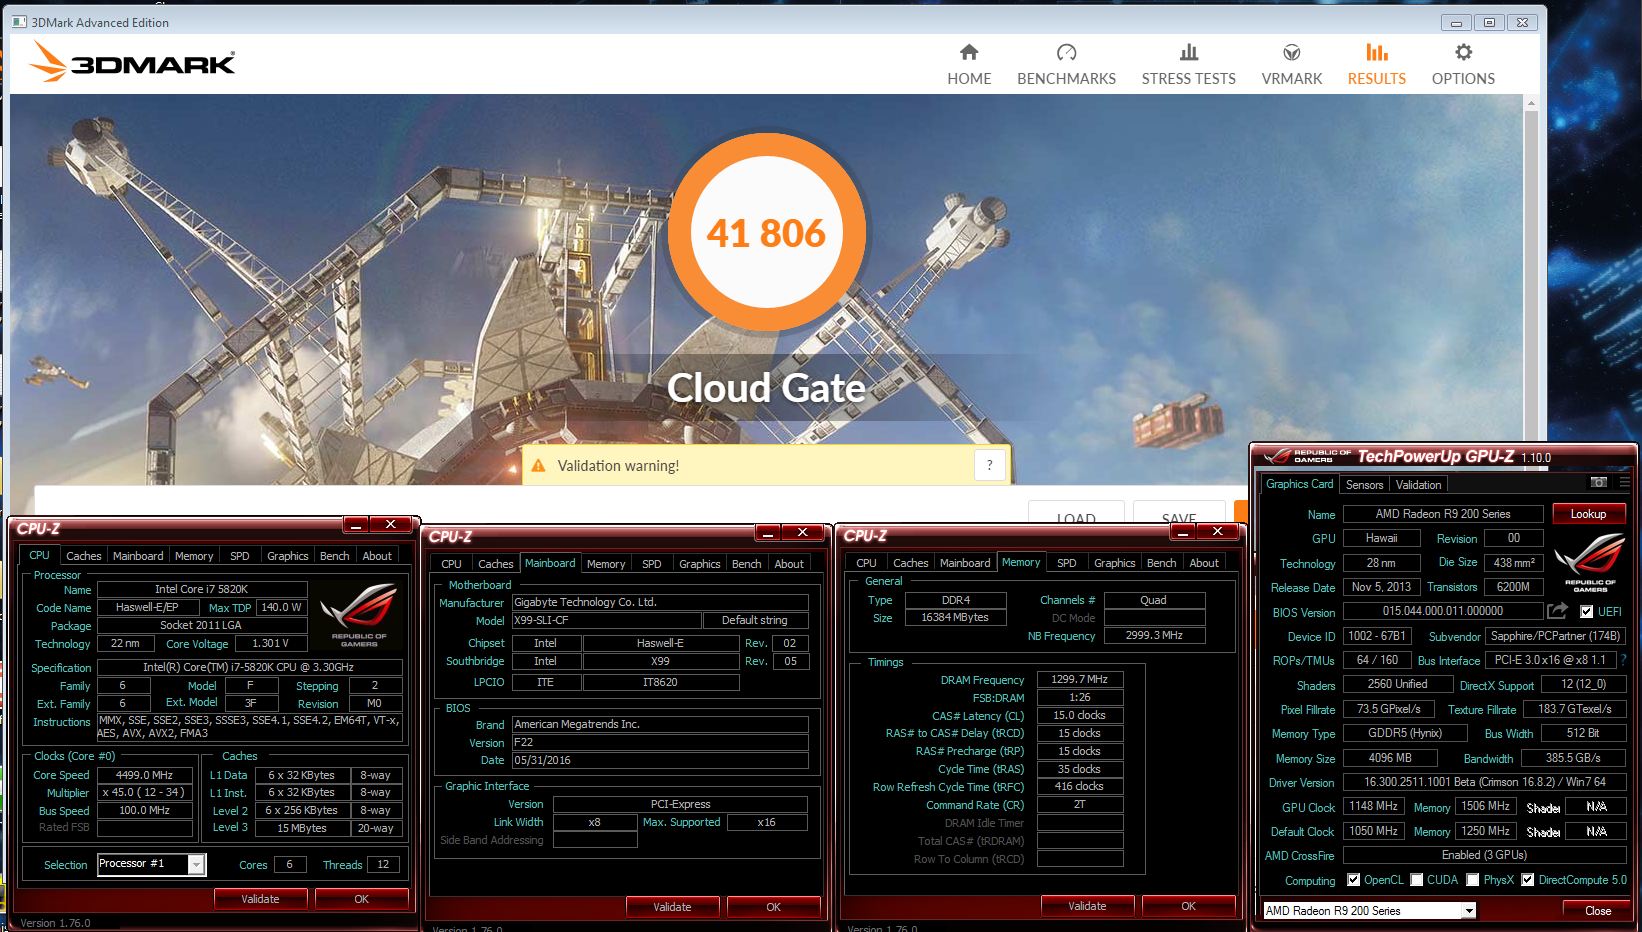Click the GPU Clock value 1148 MHz
1642x932 pixels.
click(x=1373, y=806)
